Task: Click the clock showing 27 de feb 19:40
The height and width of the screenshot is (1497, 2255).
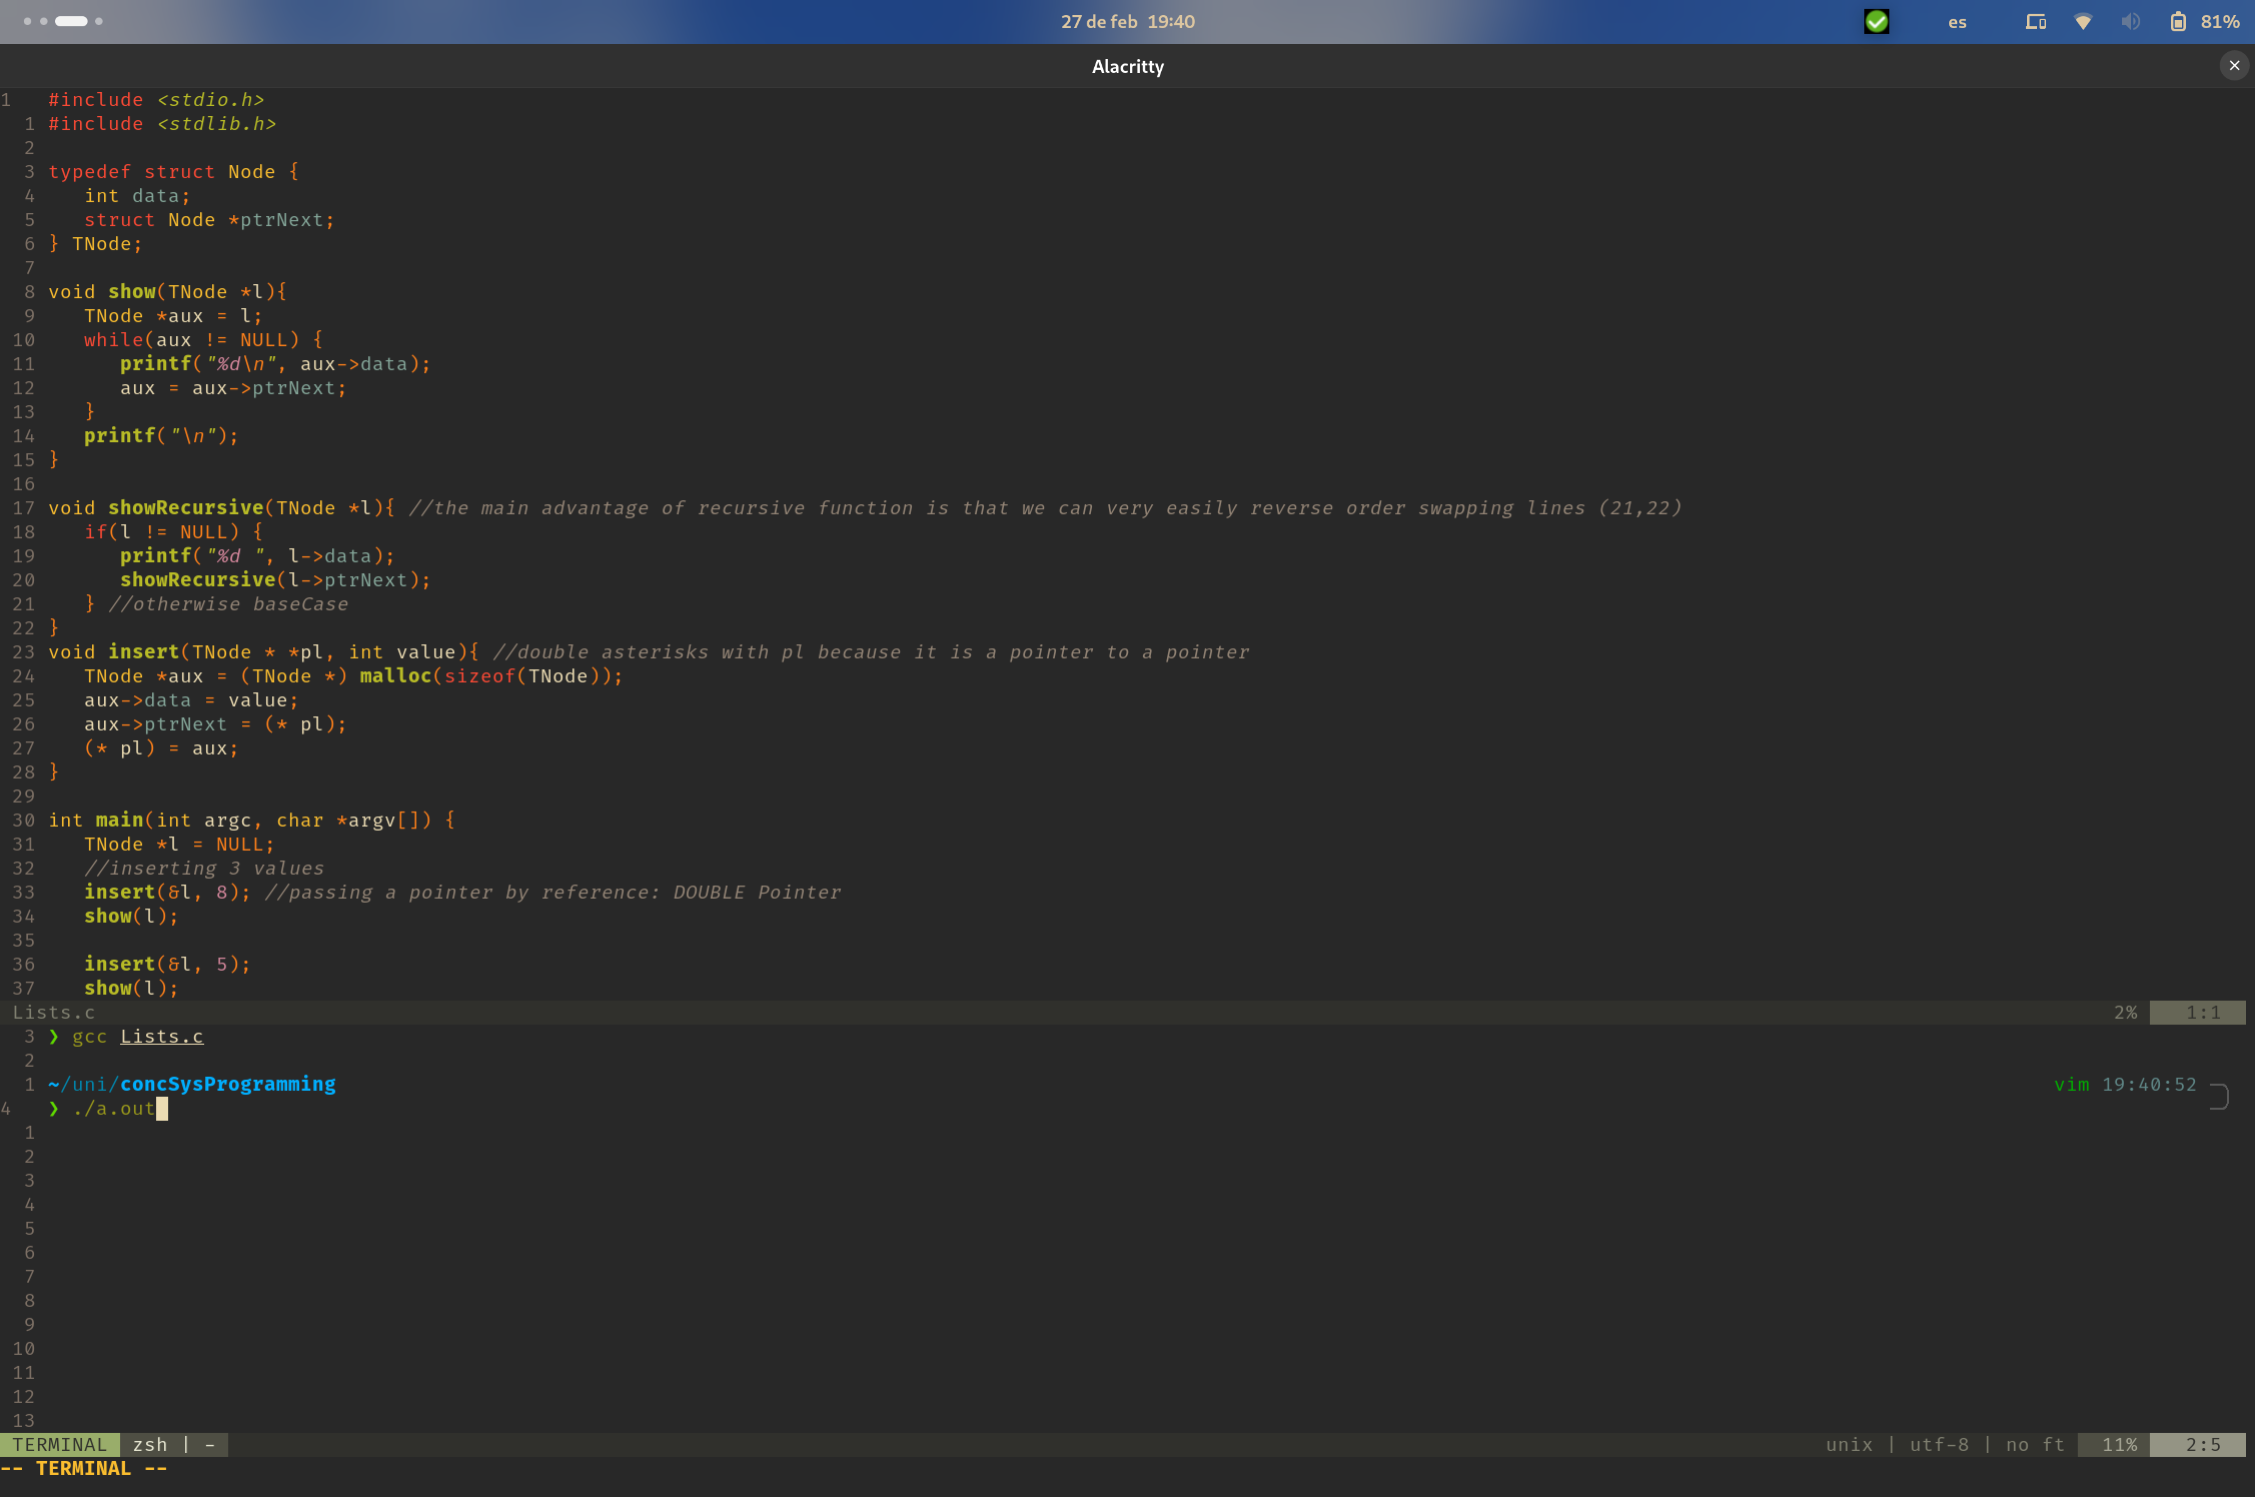Action: point(1127,21)
